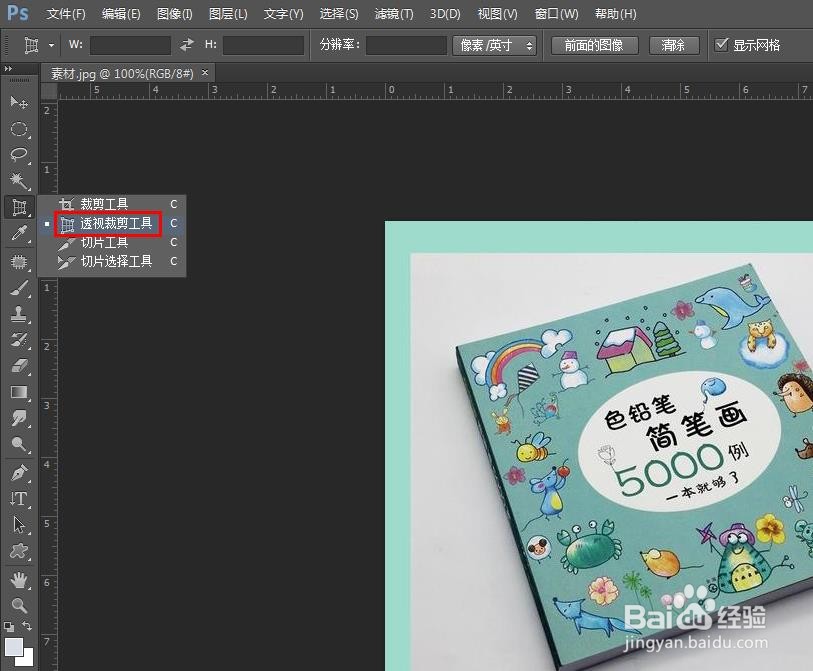Viewport: 813px width, 671px height.
Task: Click the 清除 button
Action: point(674,45)
